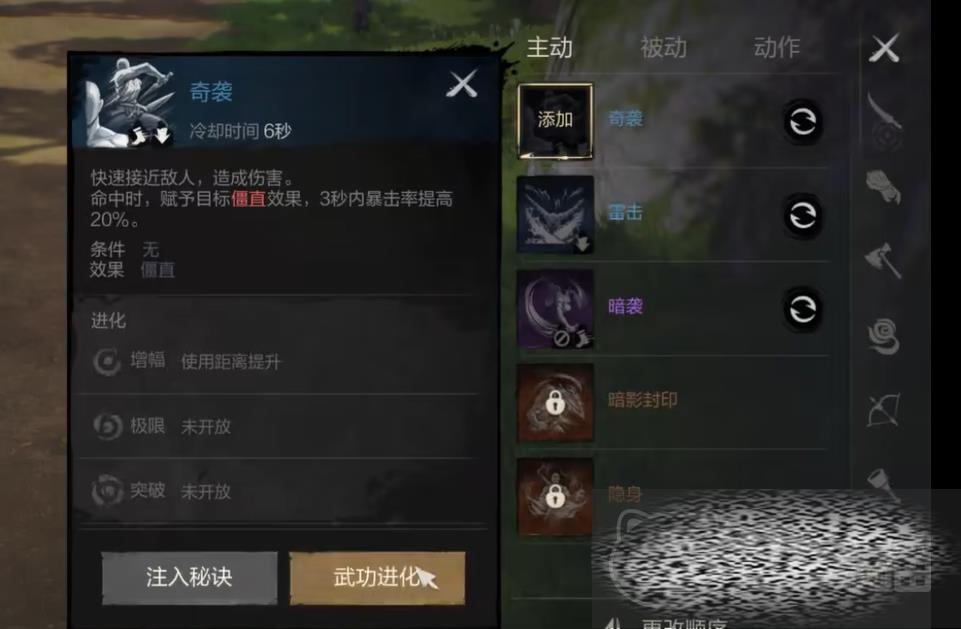Click the locked 暗影封印 skill icon
961x629 pixels.
tap(555, 403)
